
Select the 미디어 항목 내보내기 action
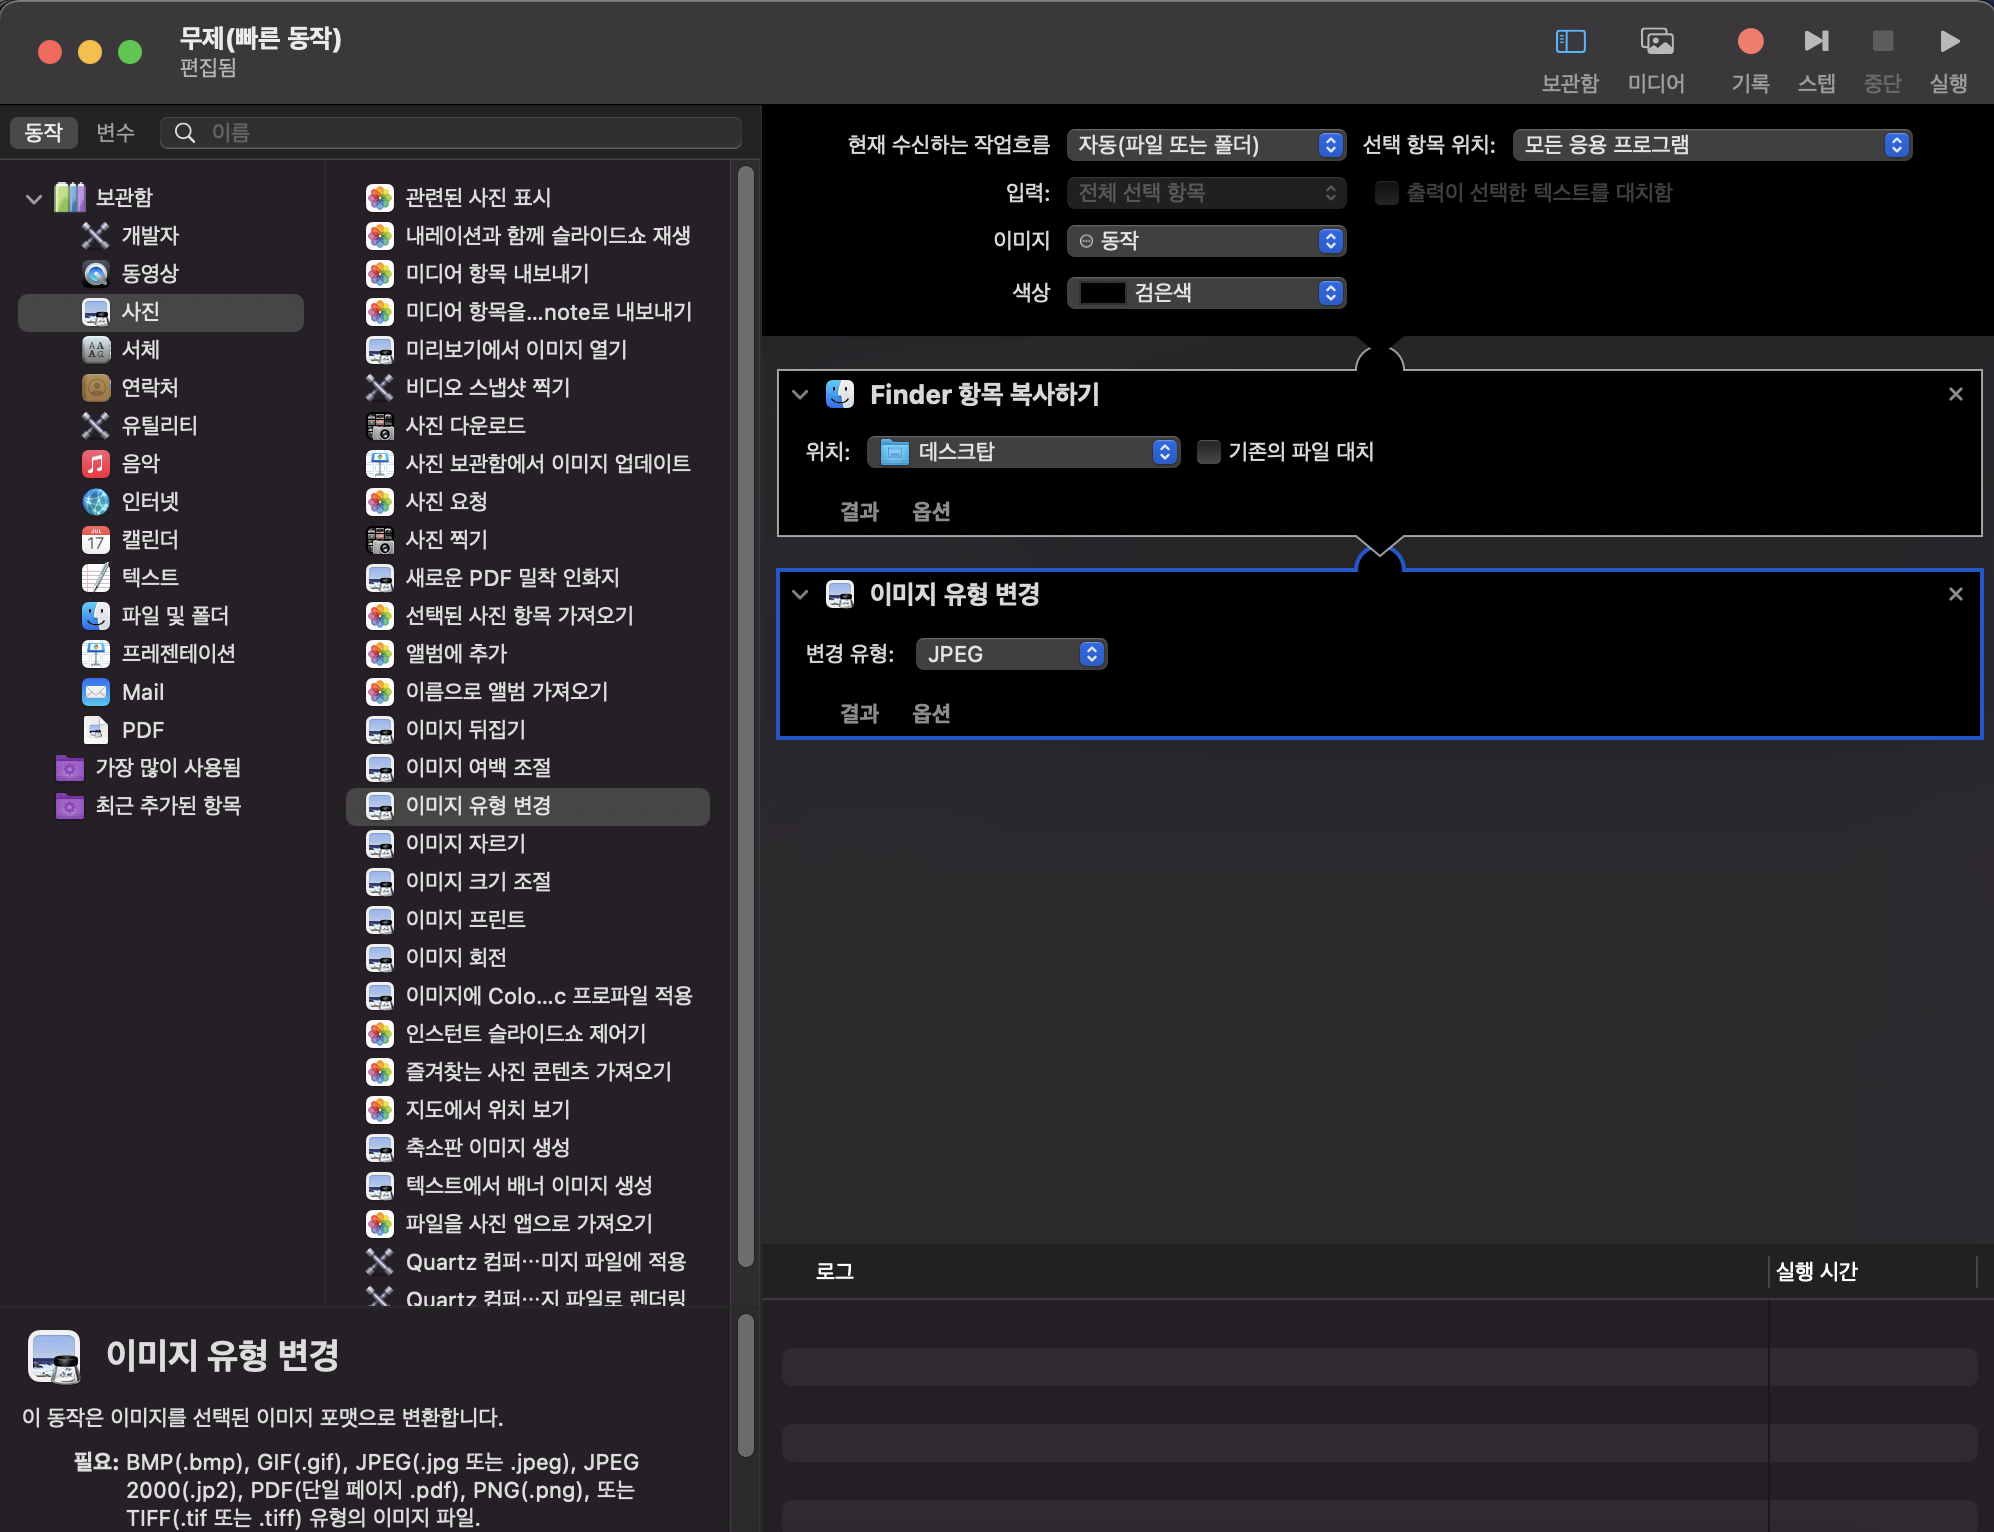tap(528, 274)
